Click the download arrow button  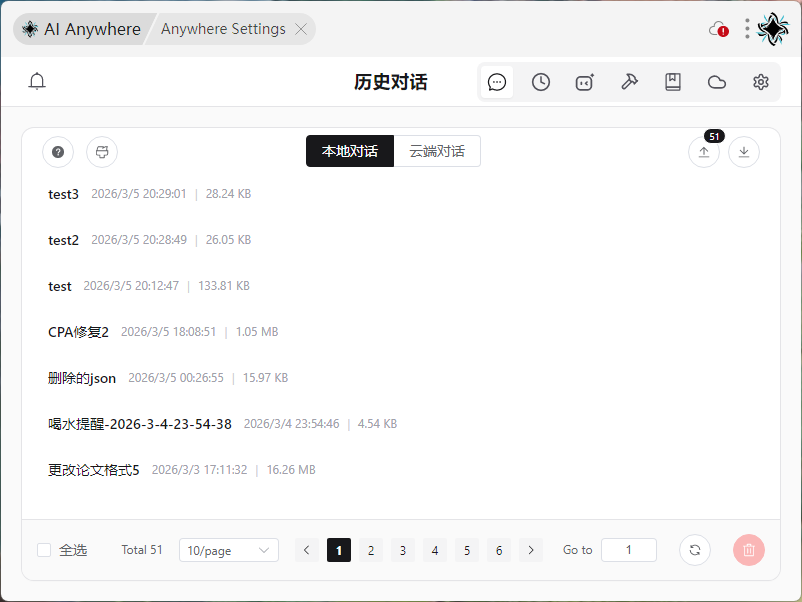click(744, 152)
